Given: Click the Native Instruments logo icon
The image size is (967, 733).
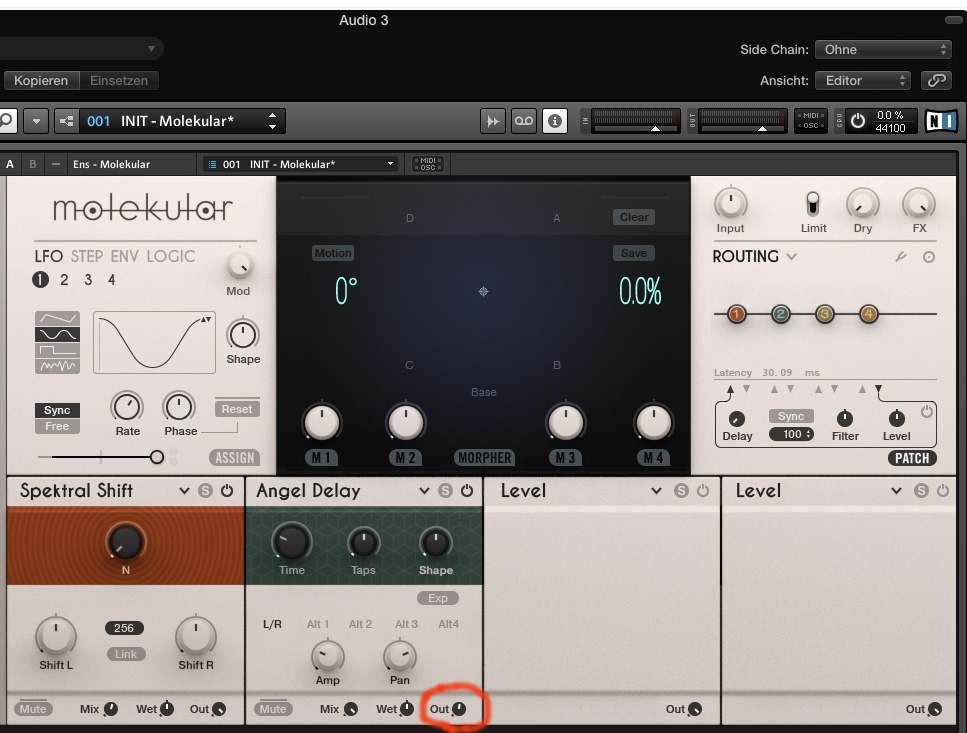Looking at the screenshot, I should pyautogui.click(x=940, y=121).
